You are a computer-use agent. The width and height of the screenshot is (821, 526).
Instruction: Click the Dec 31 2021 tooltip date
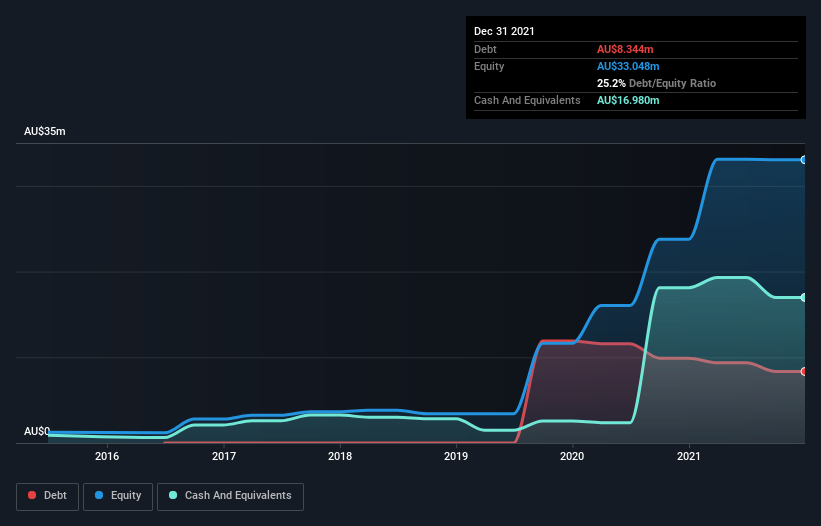504,31
